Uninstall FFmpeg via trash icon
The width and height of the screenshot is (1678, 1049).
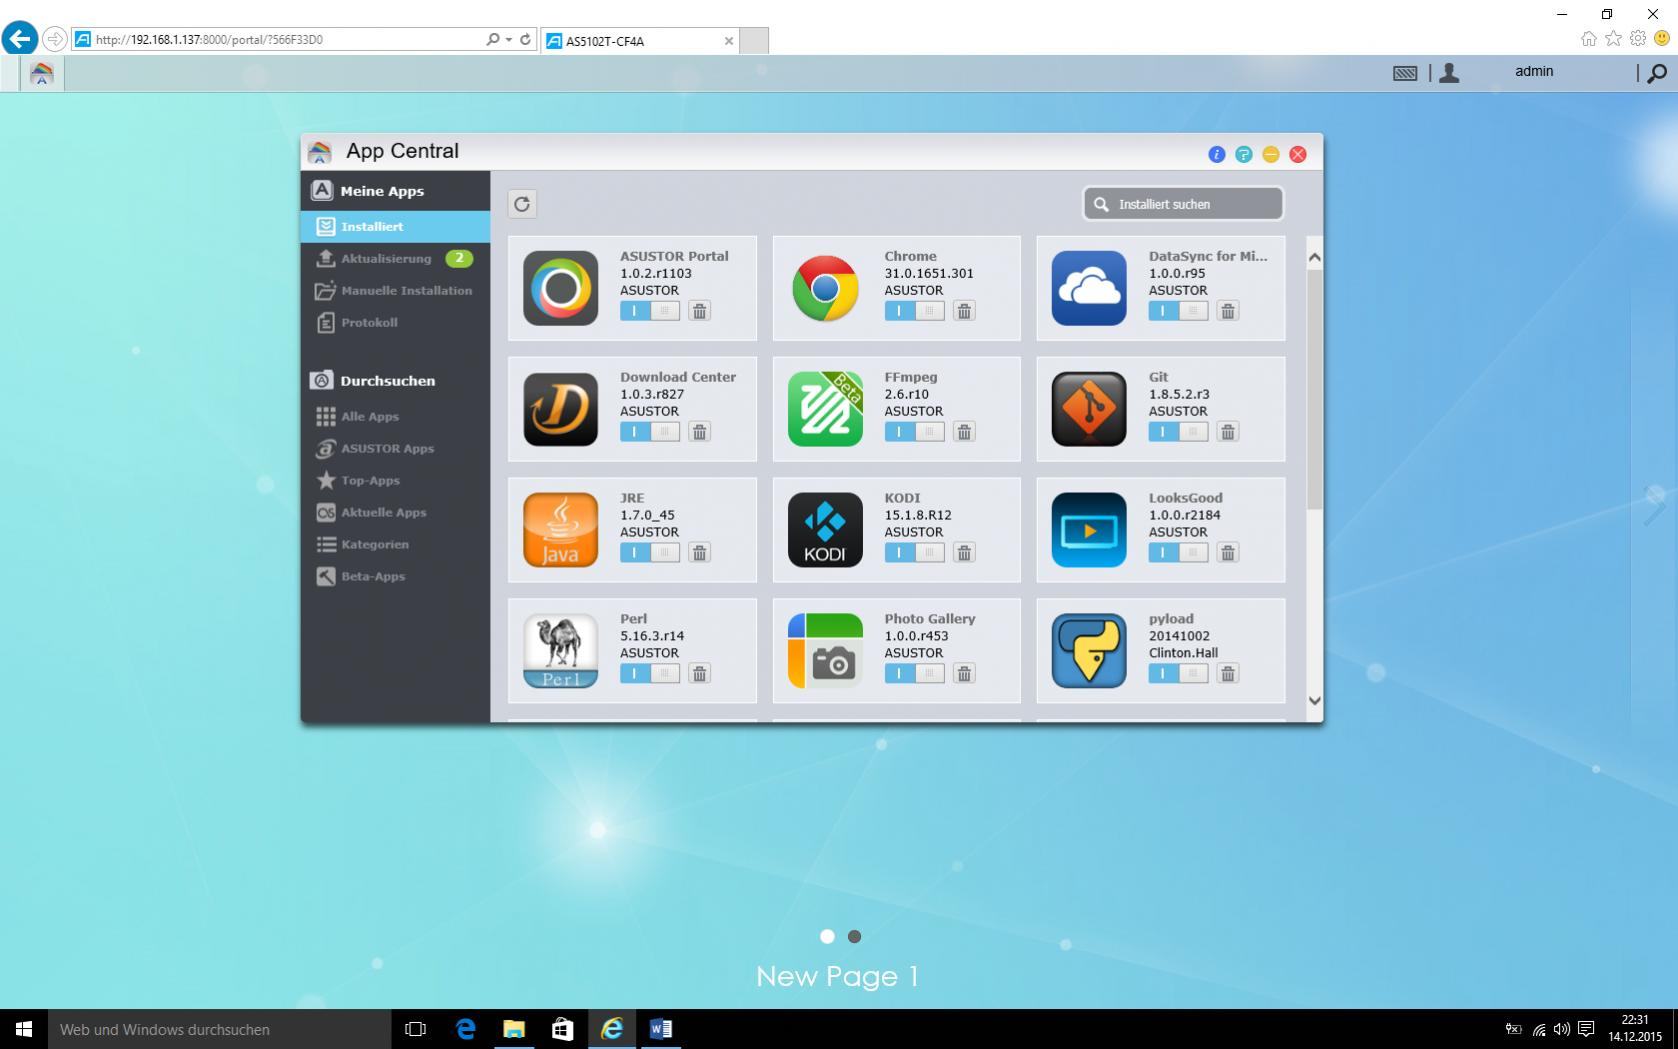964,432
